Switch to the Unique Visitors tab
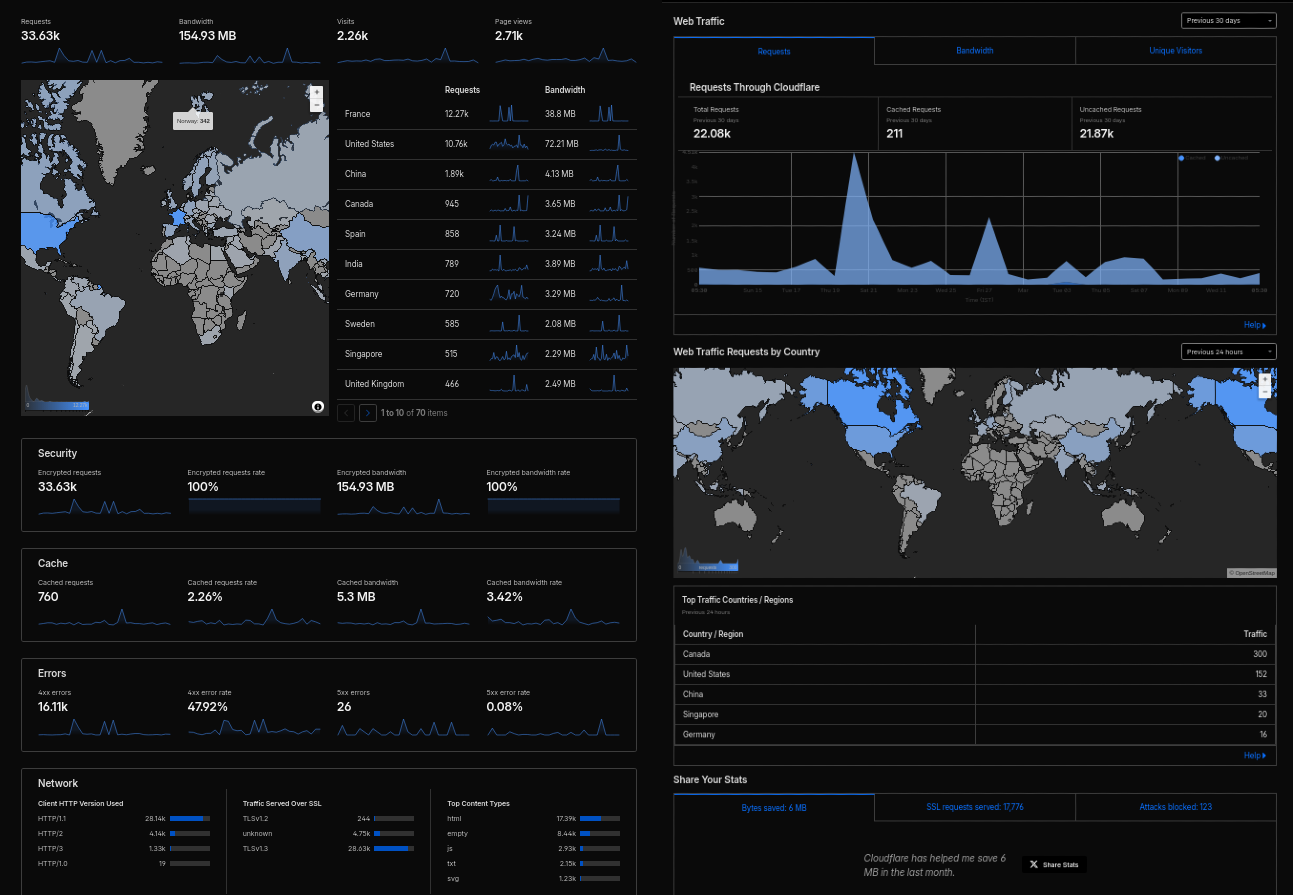The width and height of the screenshot is (1293, 895). point(1175,51)
